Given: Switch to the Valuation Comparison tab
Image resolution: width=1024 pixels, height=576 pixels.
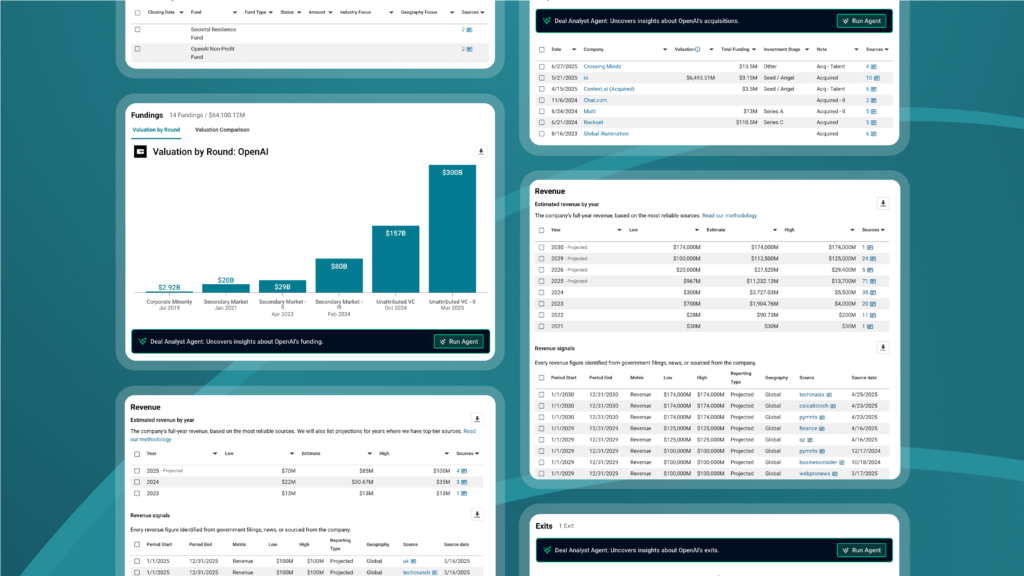Looking at the screenshot, I should pos(222,129).
